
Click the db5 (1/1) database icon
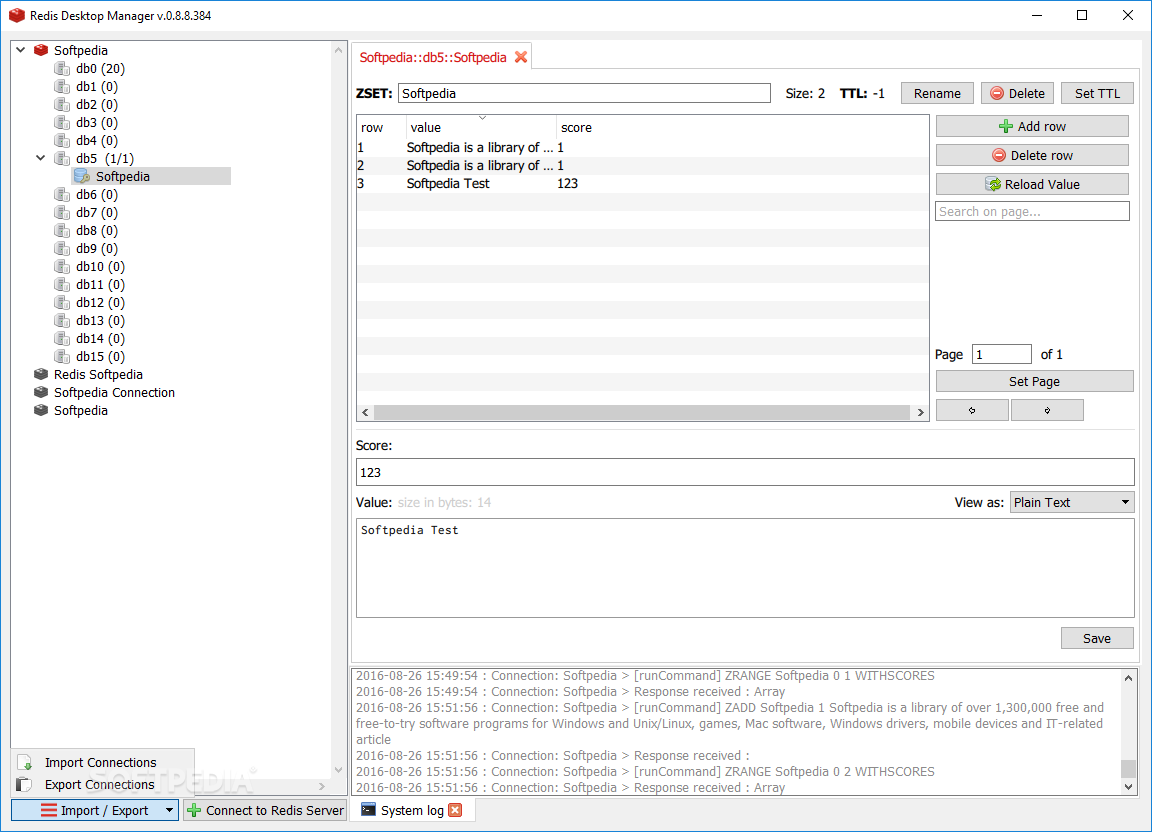pyautogui.click(x=62, y=158)
